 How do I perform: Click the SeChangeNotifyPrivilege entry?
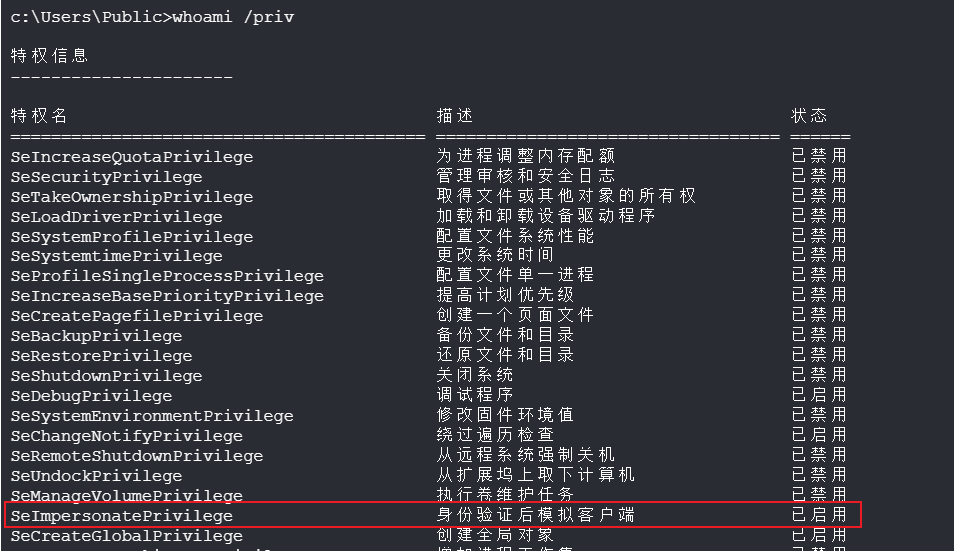(127, 436)
